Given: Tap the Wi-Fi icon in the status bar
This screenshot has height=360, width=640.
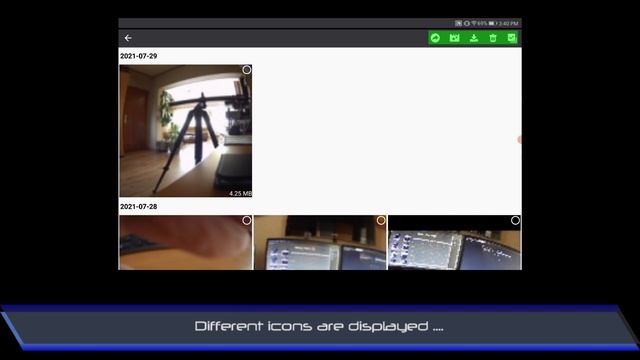Looking at the screenshot, I should click(x=474, y=23).
